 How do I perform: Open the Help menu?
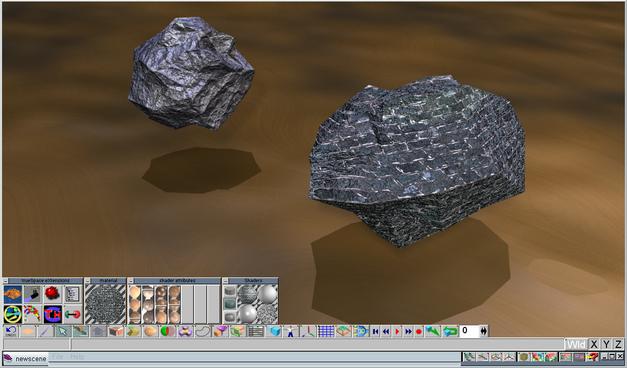(77, 357)
